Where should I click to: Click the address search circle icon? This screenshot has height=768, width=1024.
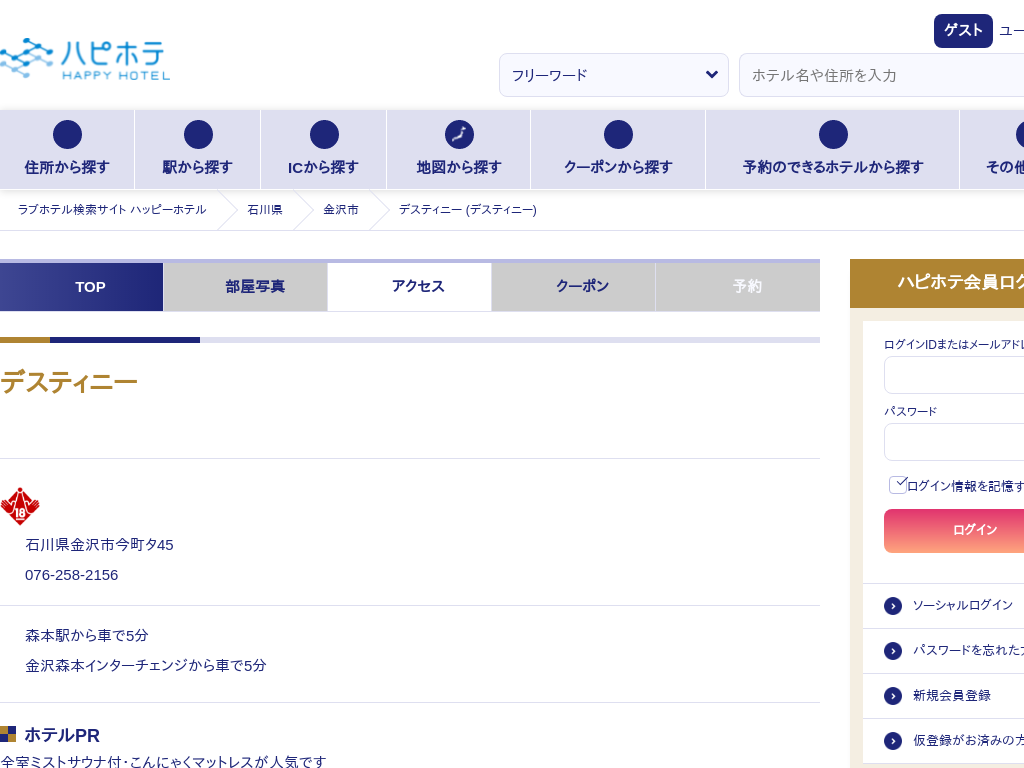click(x=67, y=135)
